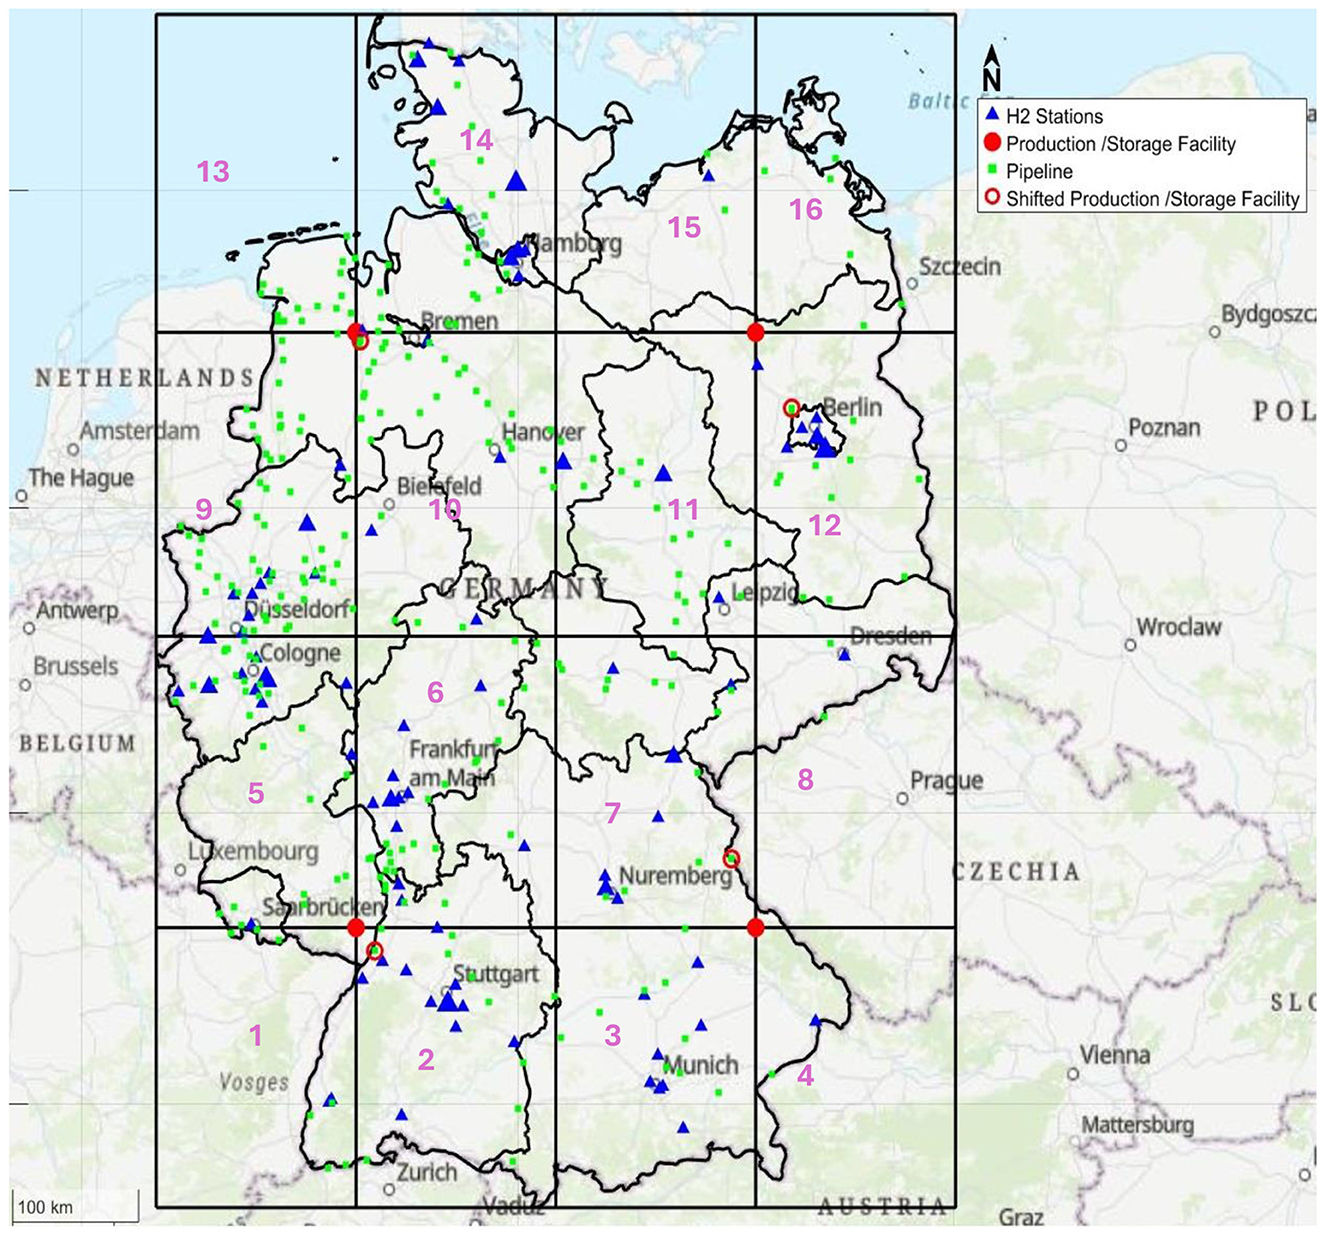
Task: Click the H2 Stations triangle legend icon
Action: click(992, 116)
